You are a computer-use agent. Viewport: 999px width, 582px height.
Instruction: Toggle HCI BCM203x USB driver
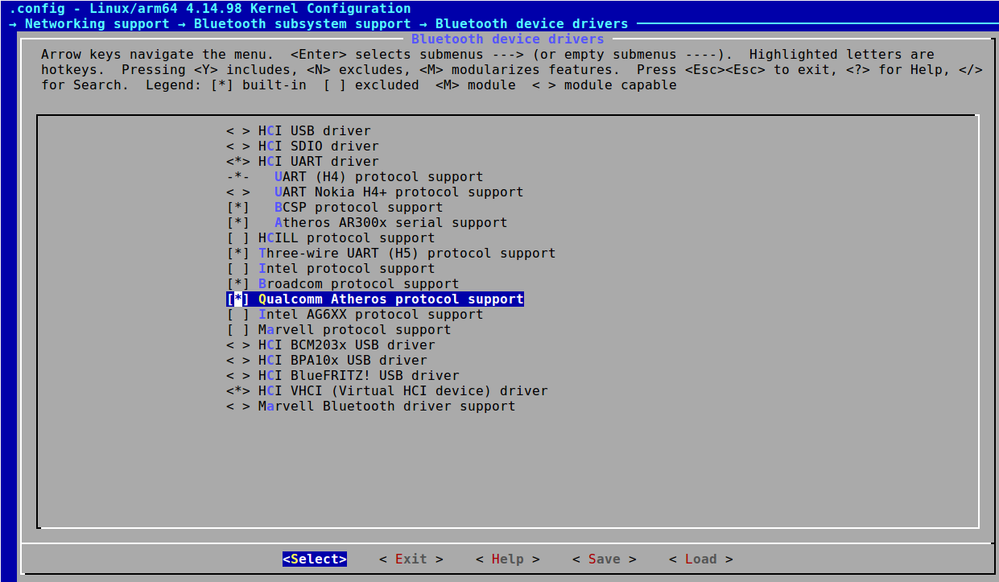point(331,345)
